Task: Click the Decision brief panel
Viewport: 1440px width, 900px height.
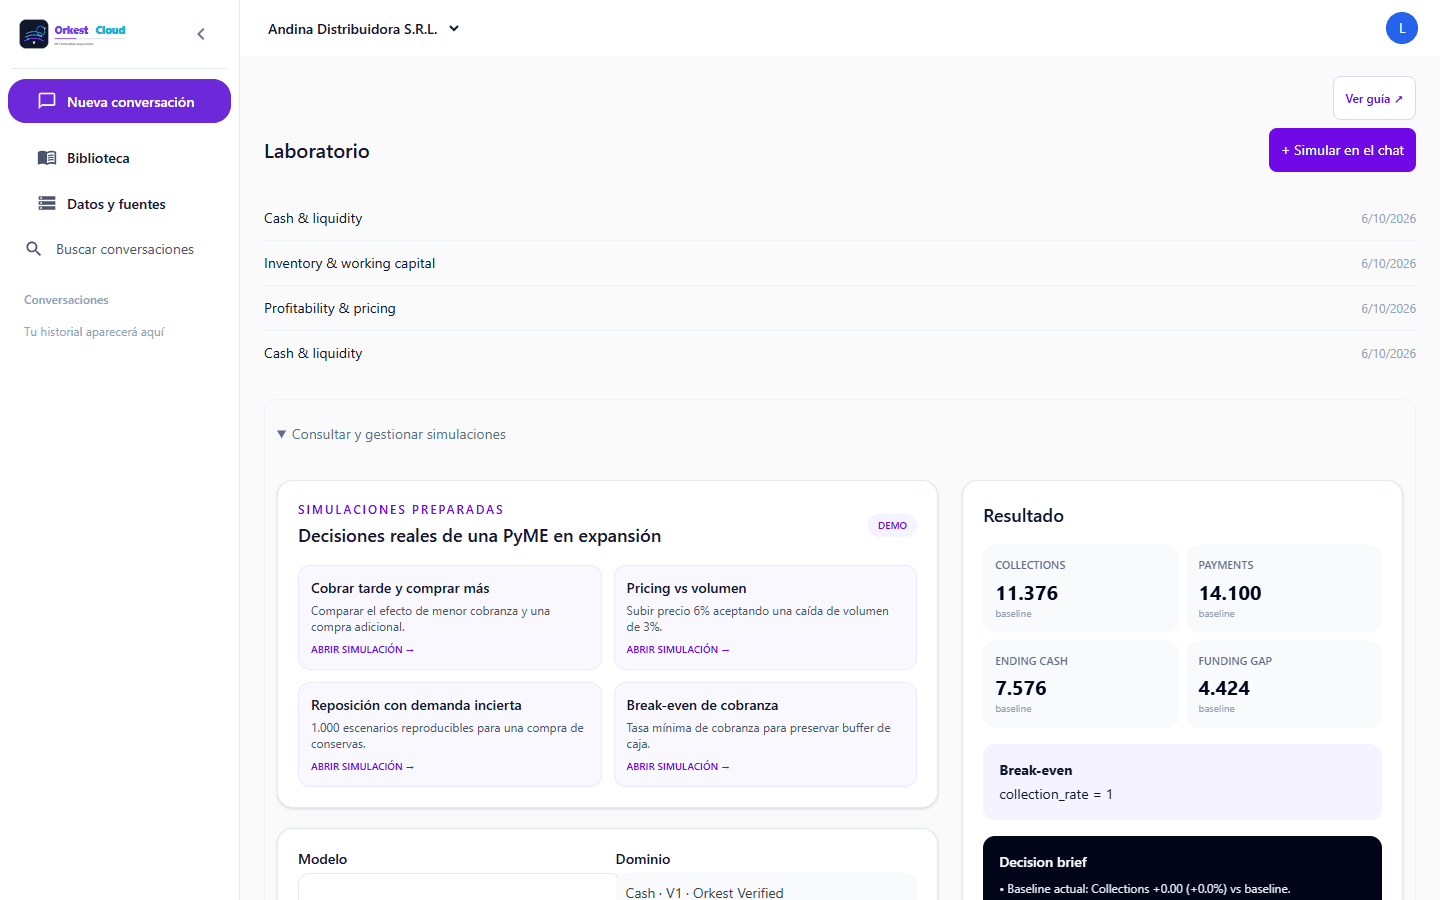Action: [1182, 868]
